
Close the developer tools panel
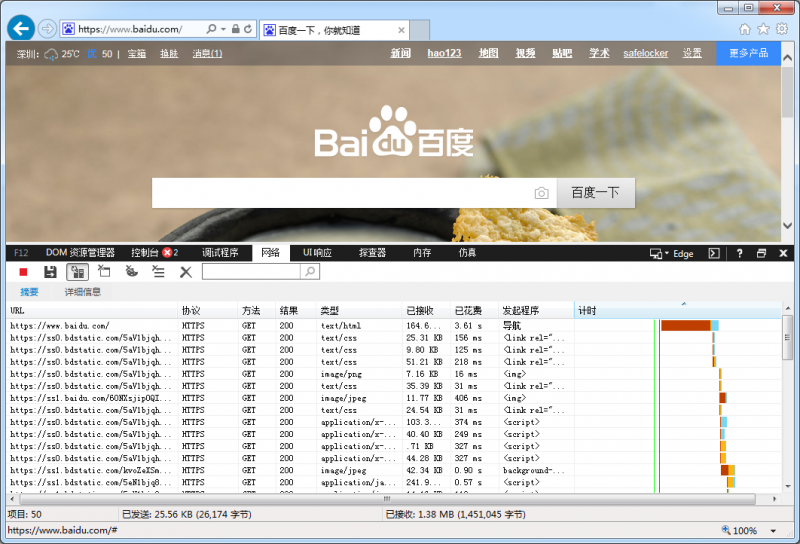[783, 253]
